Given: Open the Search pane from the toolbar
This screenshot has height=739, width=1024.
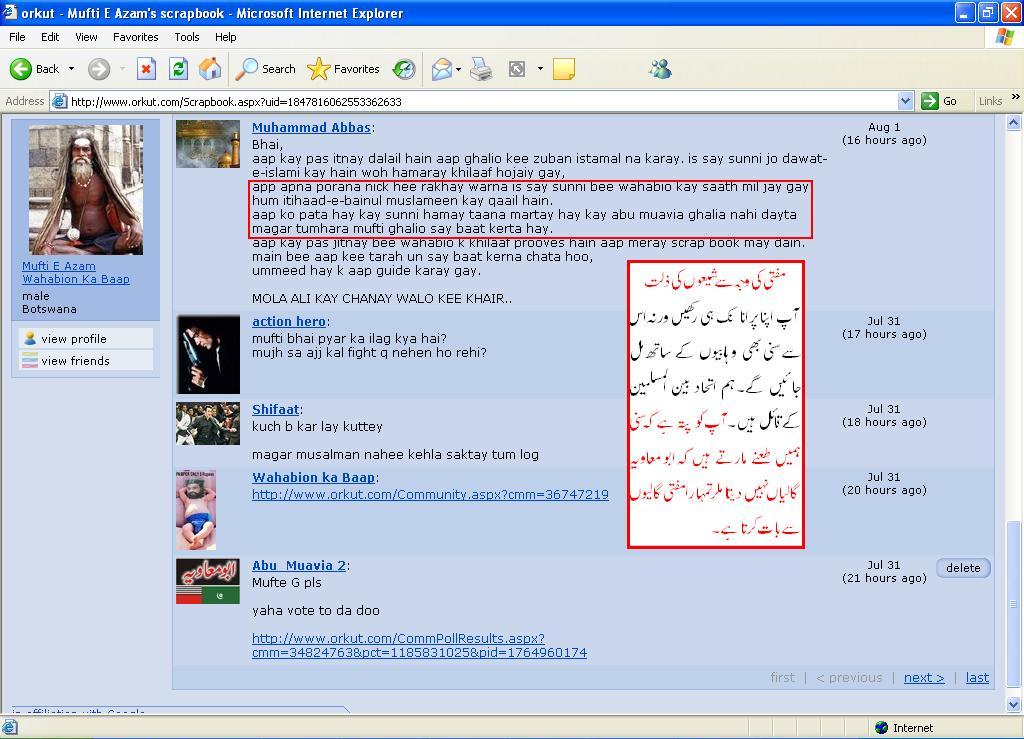Looking at the screenshot, I should click(x=266, y=69).
